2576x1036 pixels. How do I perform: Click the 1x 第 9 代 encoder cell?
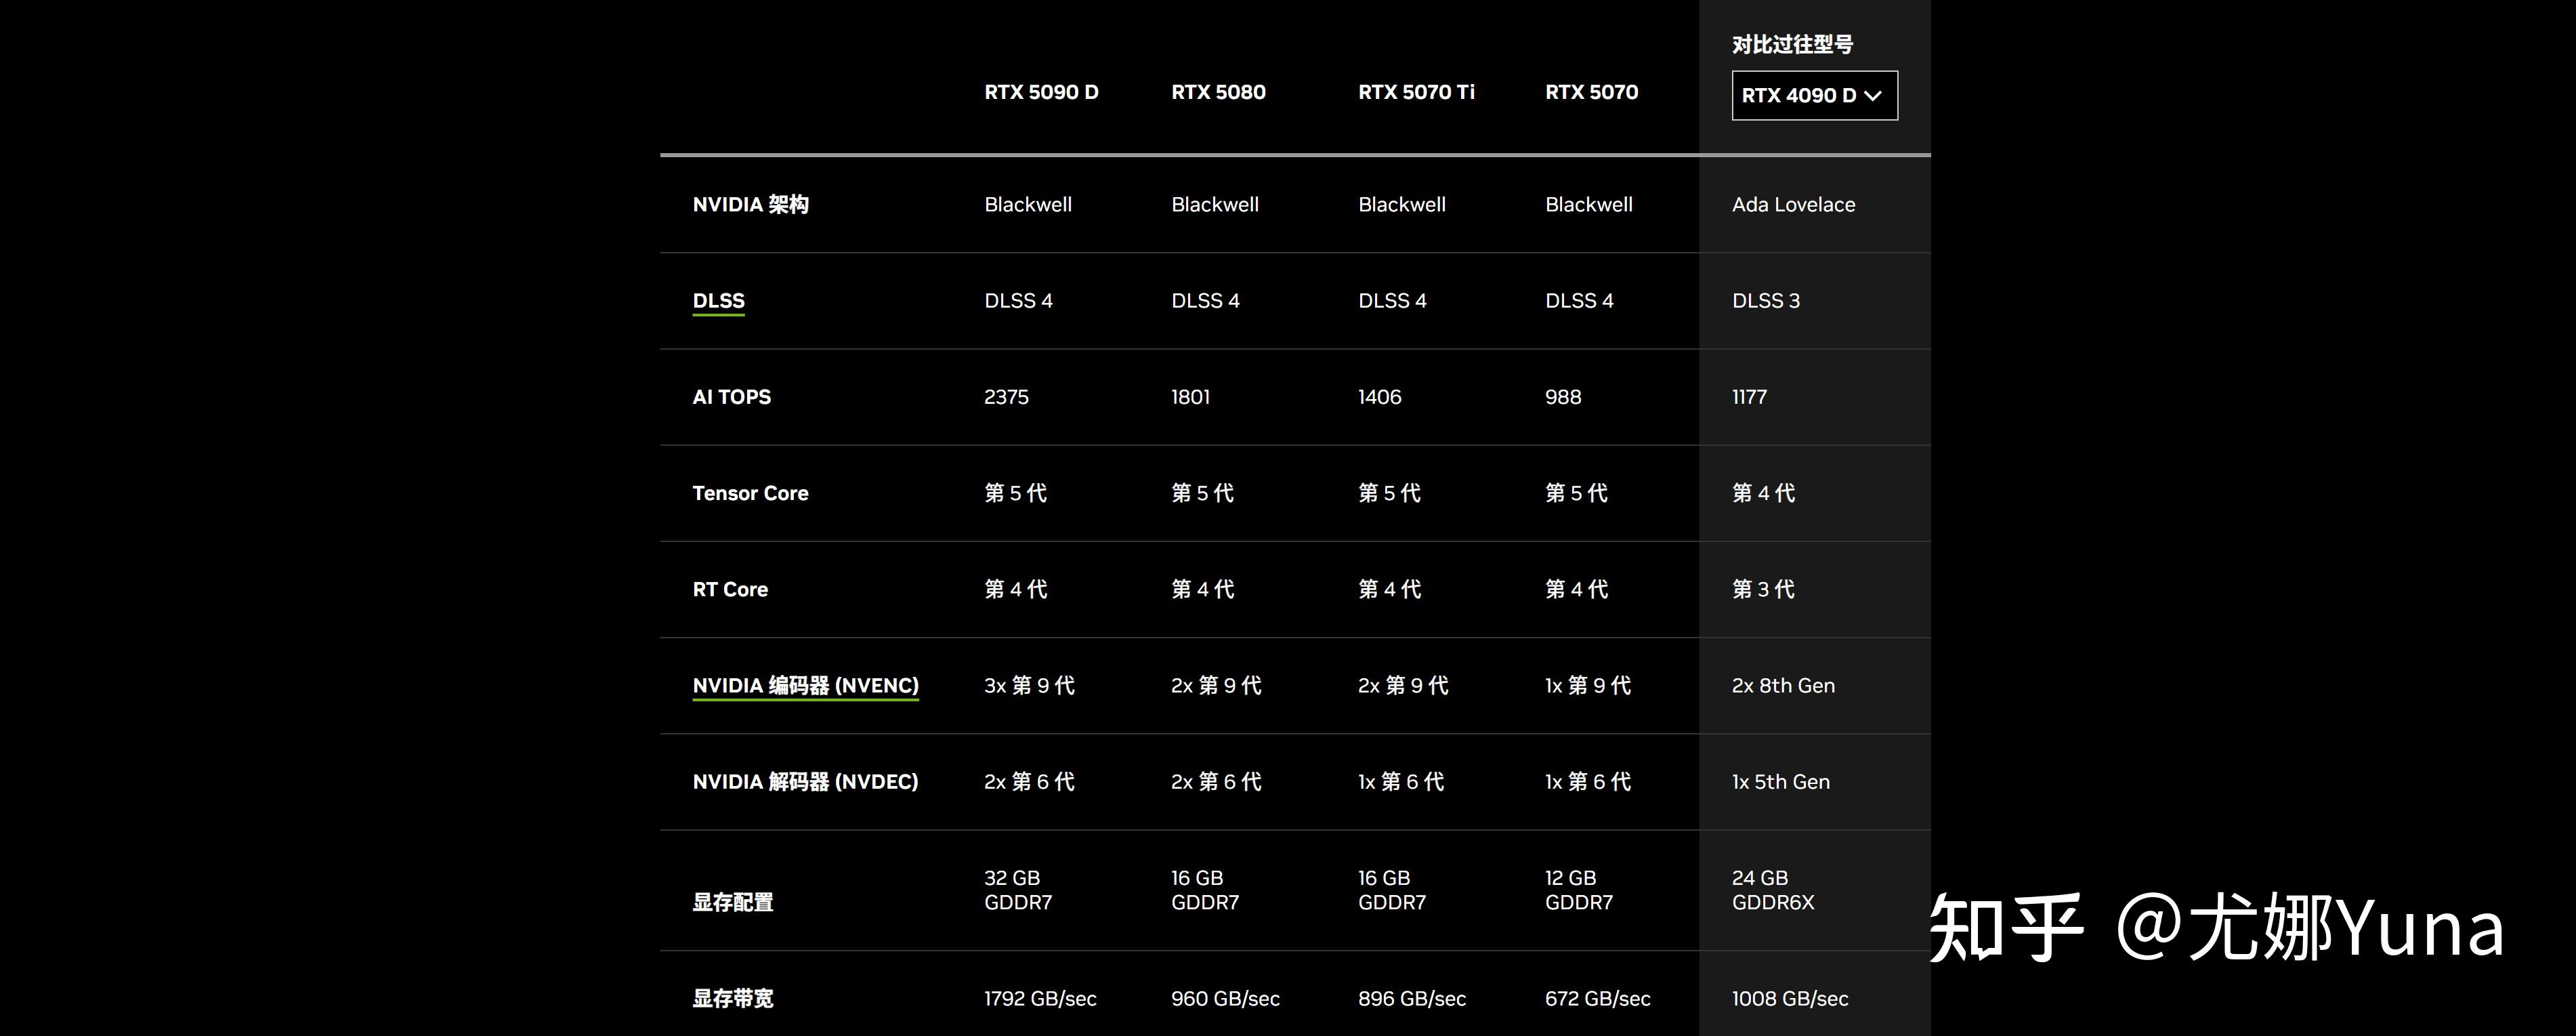point(1587,686)
